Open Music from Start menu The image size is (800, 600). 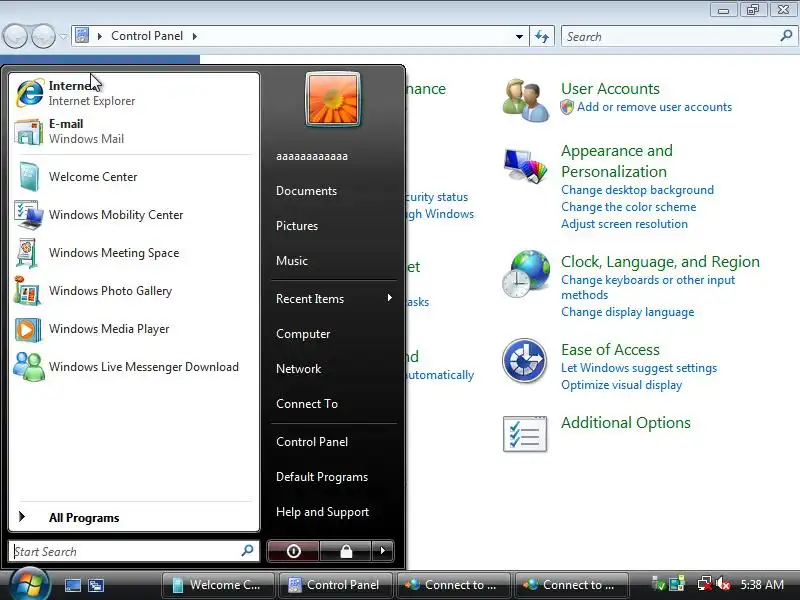[292, 261]
